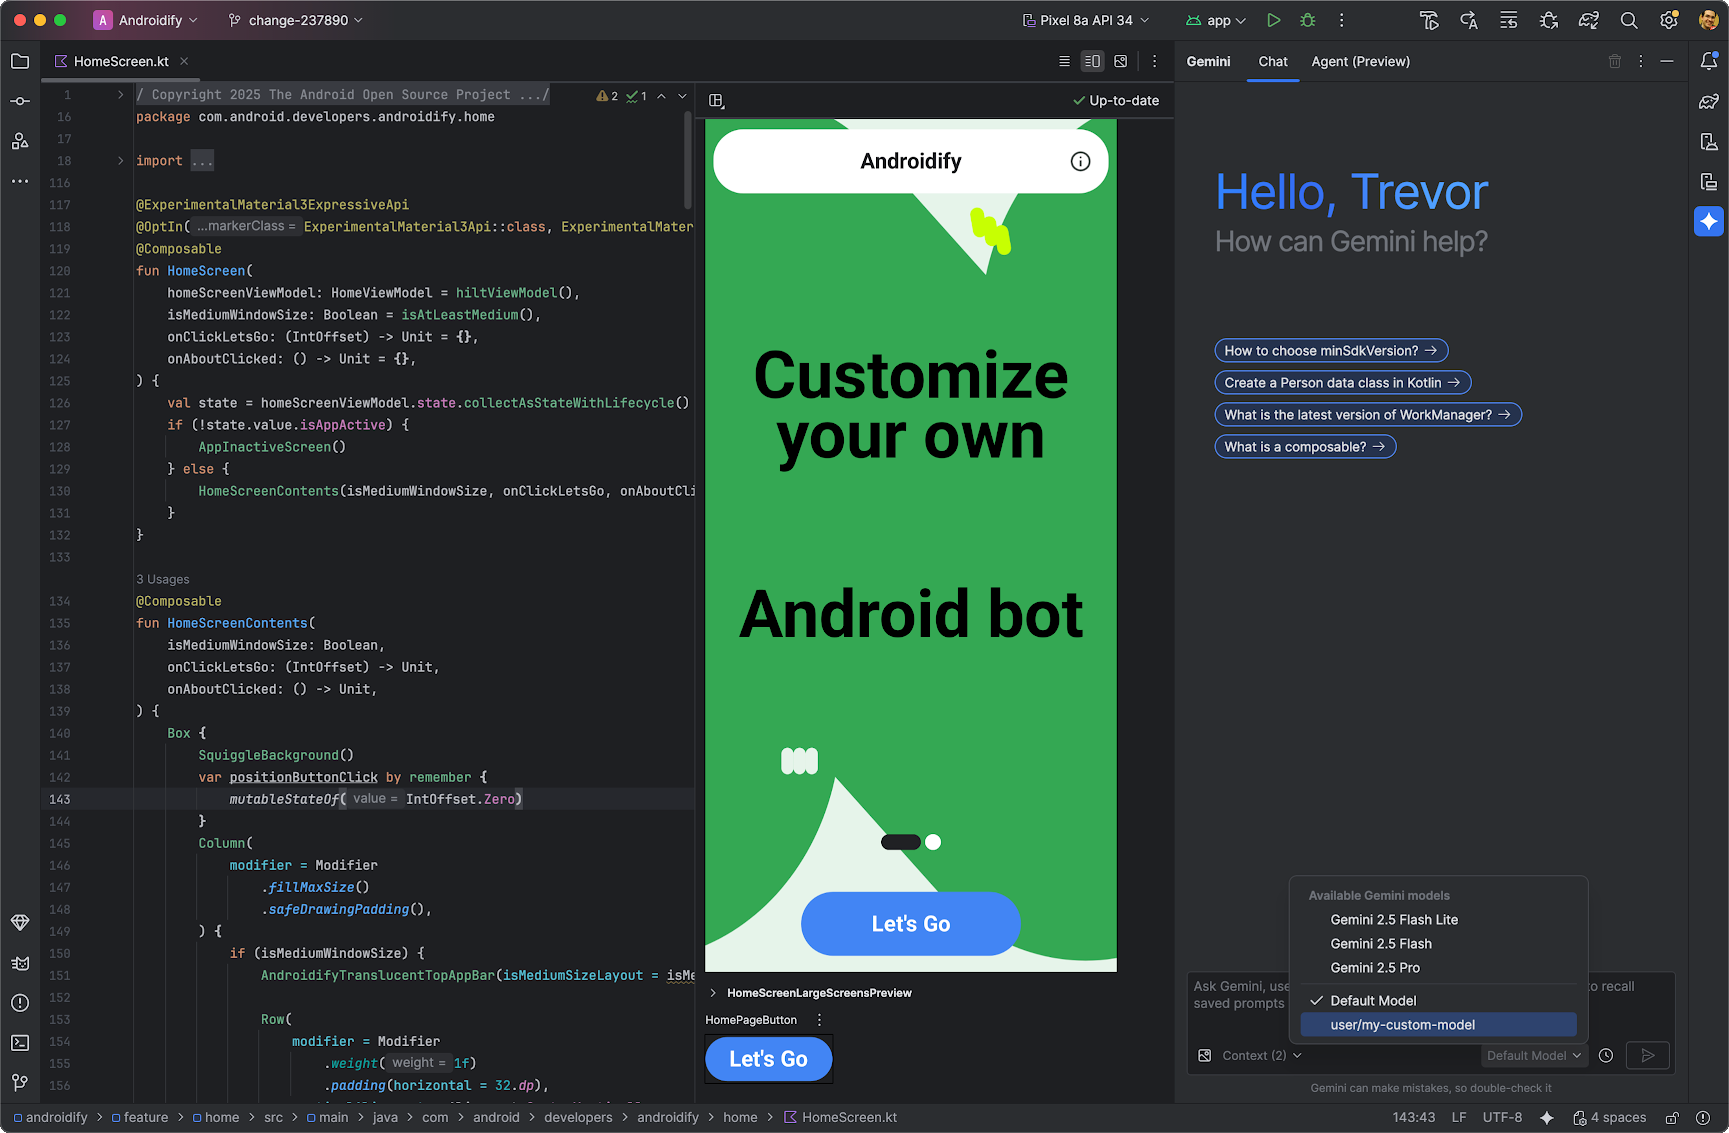Expand the change-237890 branch dropdown
Screen dimensions: 1729x1133
[297, 20]
